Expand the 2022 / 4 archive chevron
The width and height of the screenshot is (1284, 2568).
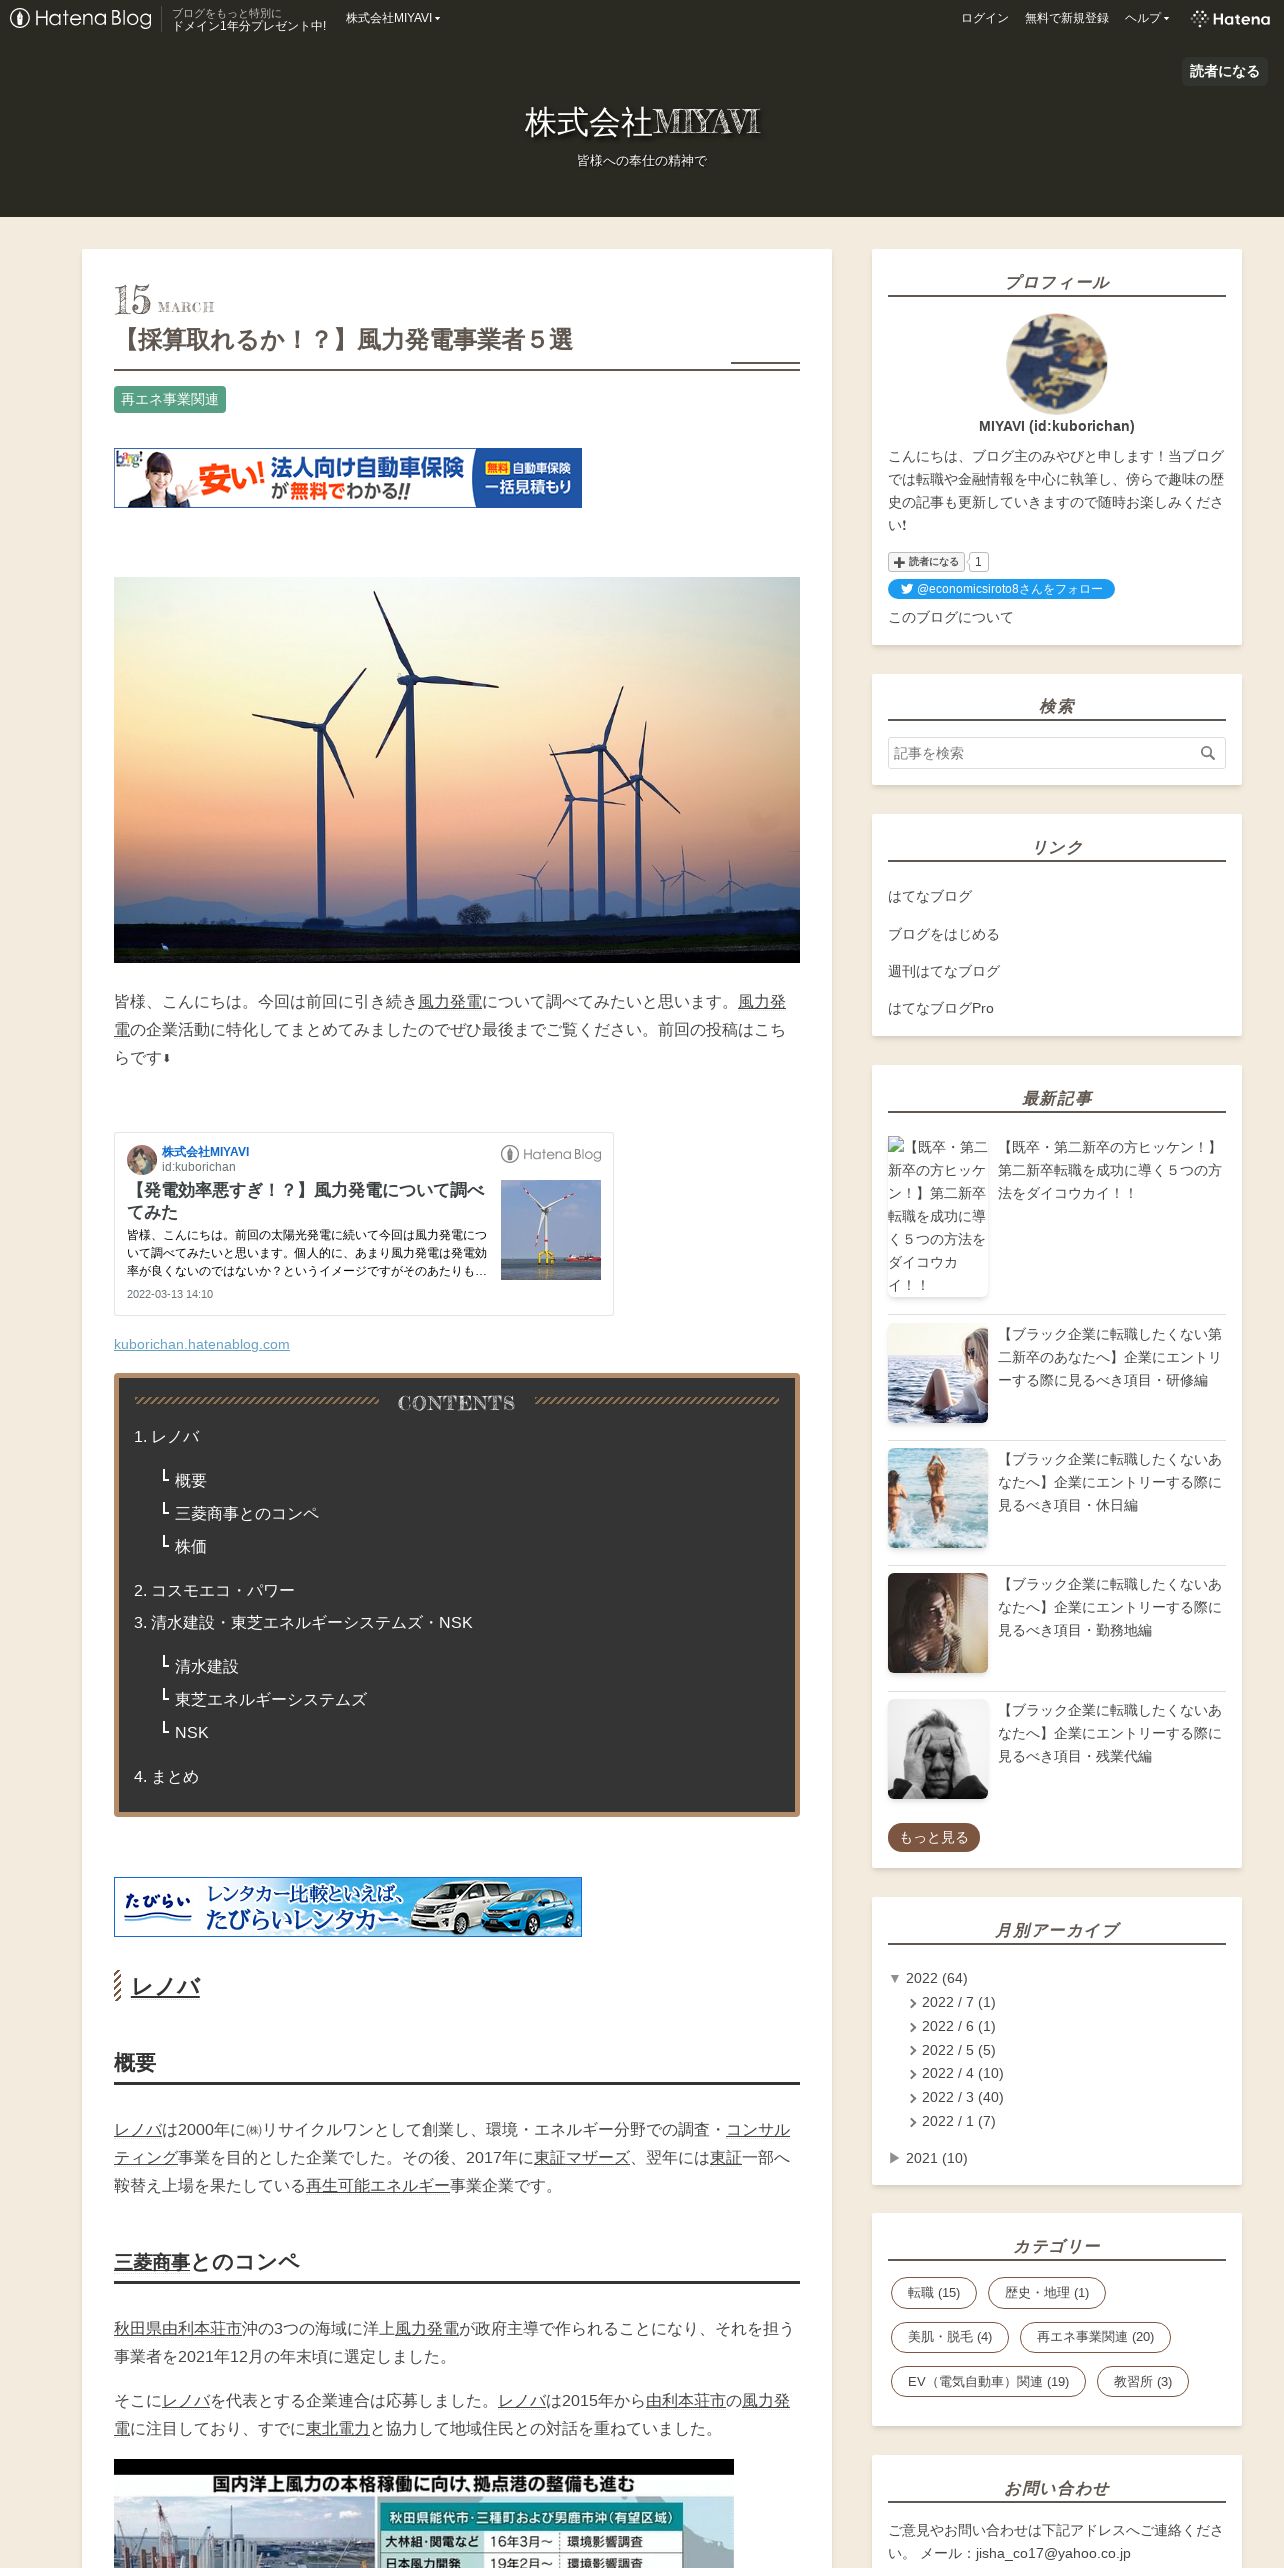coord(913,2074)
